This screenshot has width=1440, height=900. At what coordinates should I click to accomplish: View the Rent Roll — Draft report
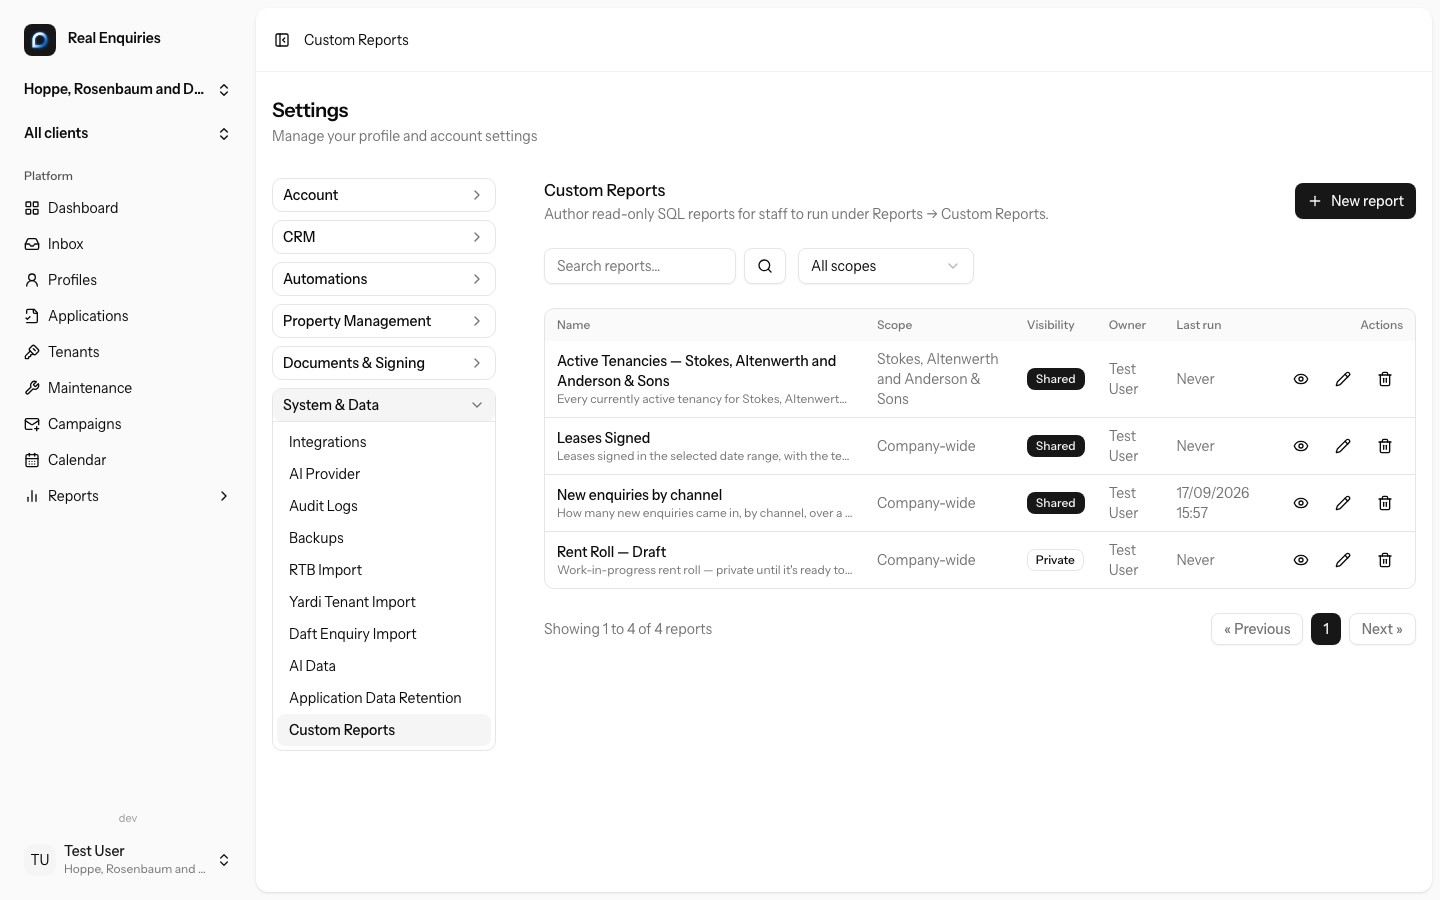[1301, 560]
